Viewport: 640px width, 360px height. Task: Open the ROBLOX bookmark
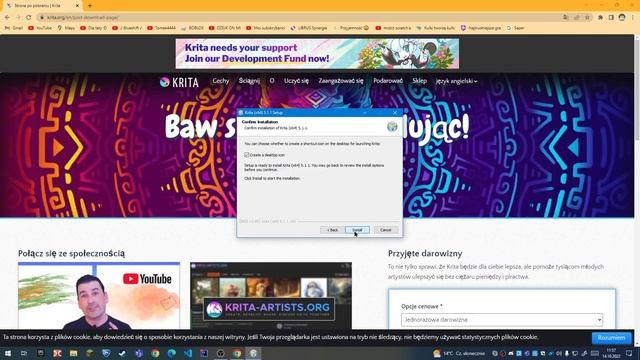[x=192, y=28]
